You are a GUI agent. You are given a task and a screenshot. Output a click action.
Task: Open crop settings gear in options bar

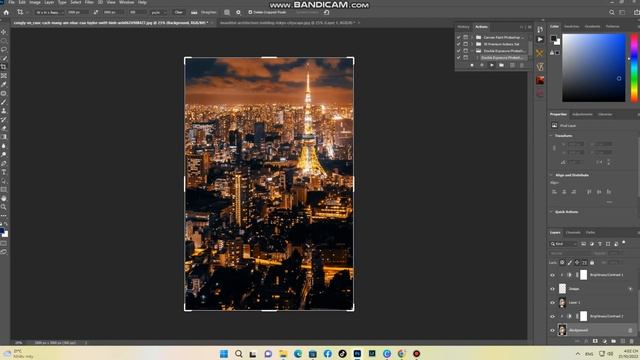238,12
